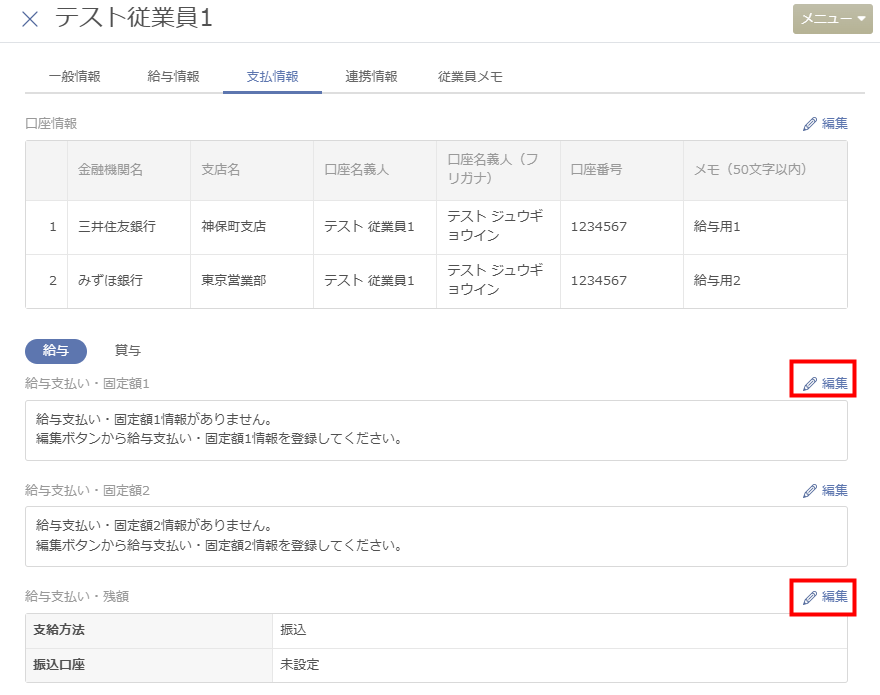Close the テスト従業員1 employee page with X
Screen dimensions: 880x695
pyautogui.click(x=30, y=19)
